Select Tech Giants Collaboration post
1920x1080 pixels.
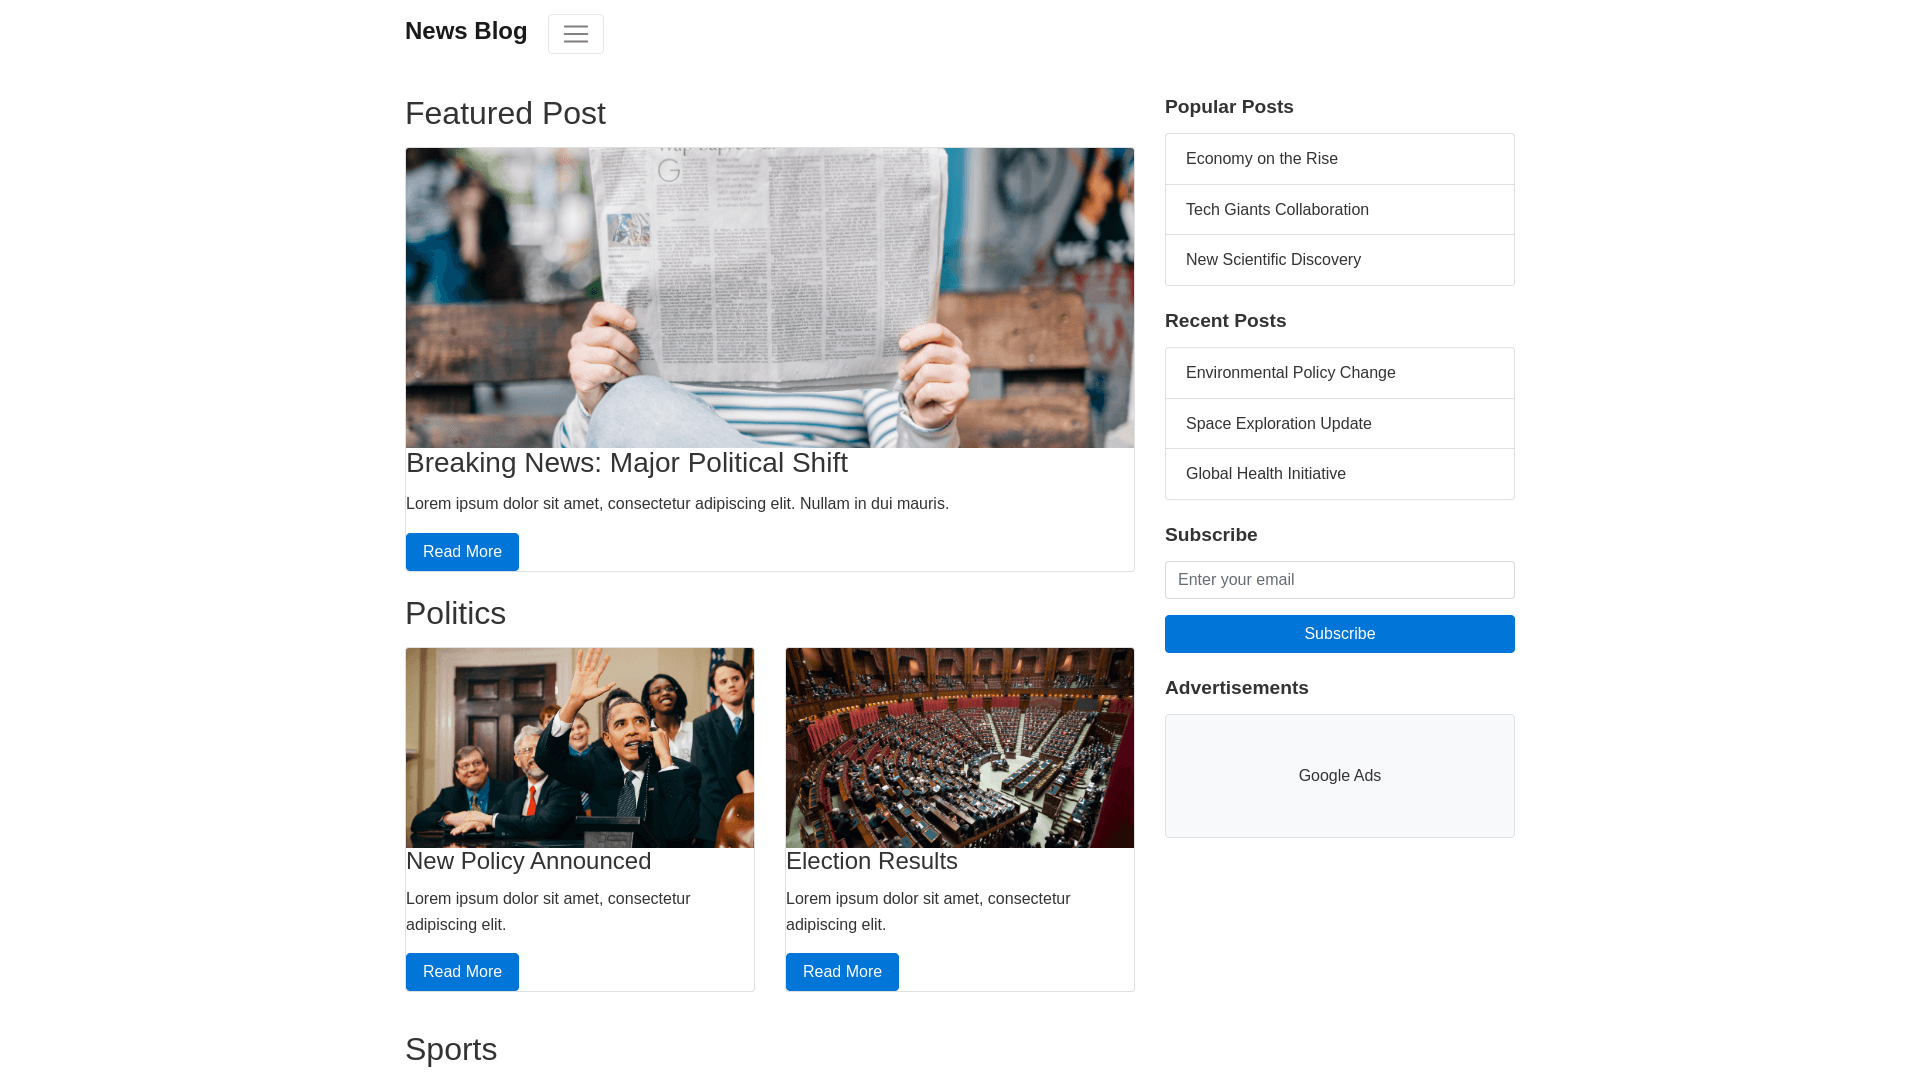point(1339,210)
